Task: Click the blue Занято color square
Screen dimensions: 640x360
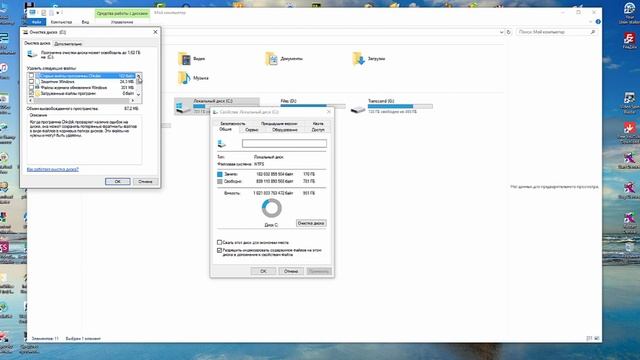Action: pyautogui.click(x=220, y=174)
